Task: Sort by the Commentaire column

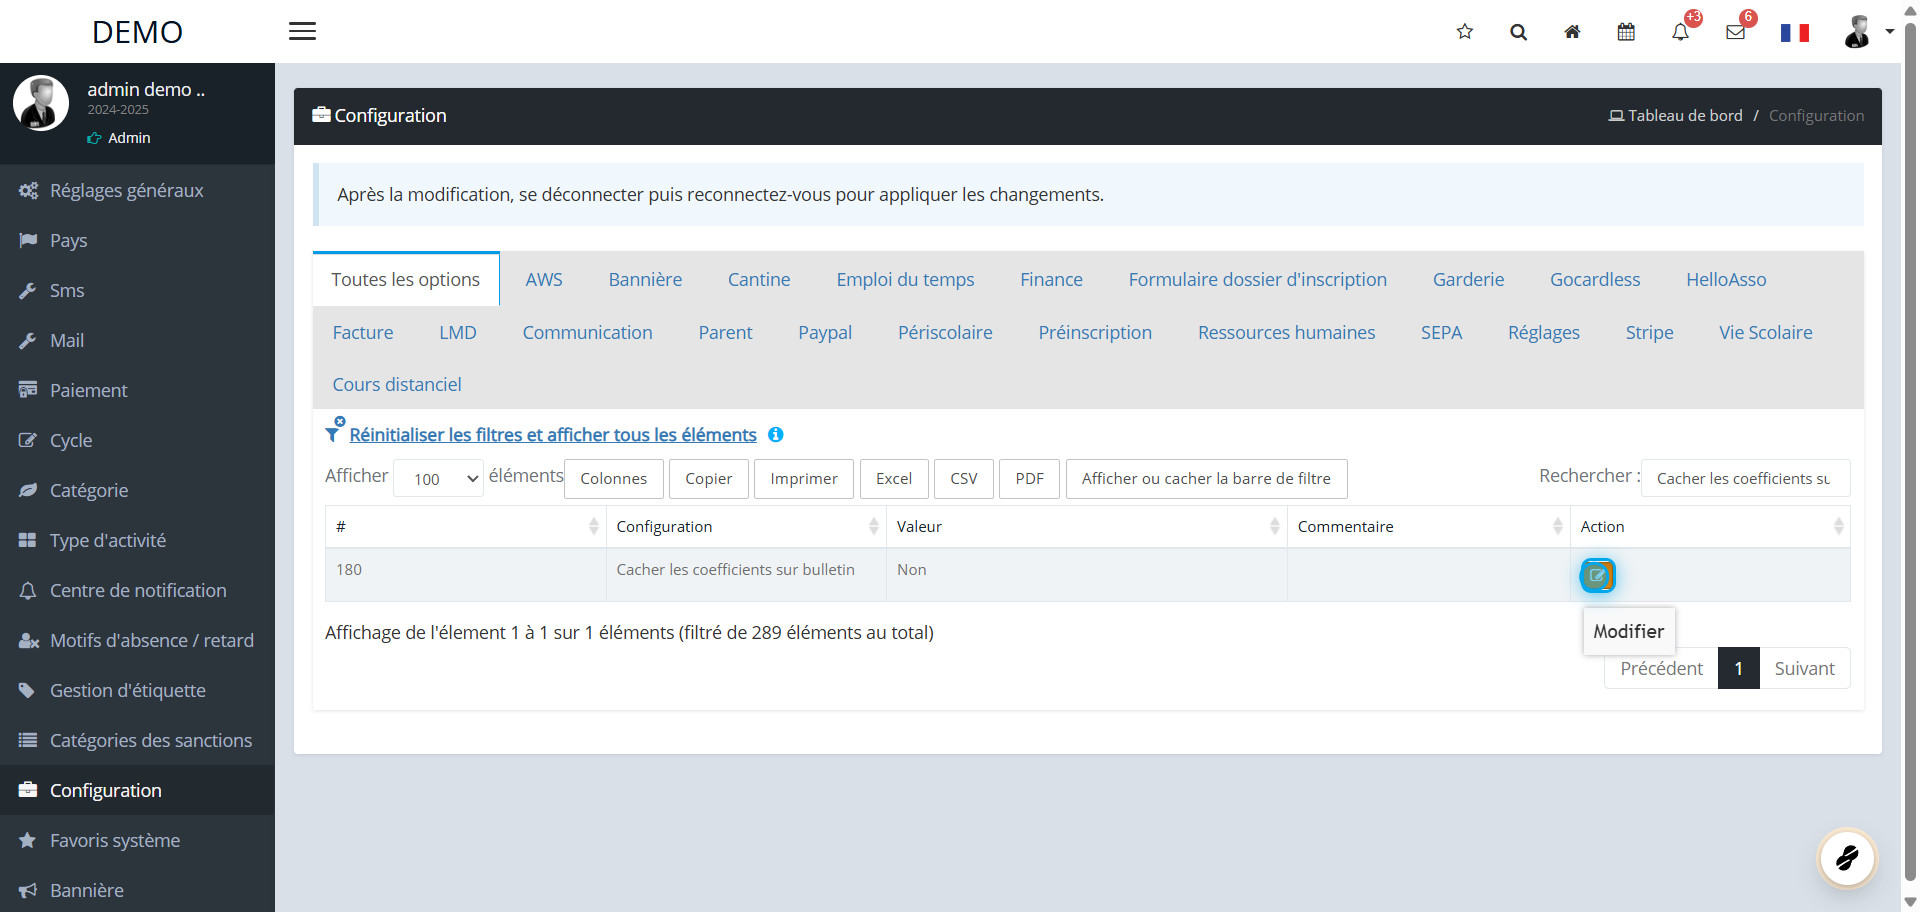Action: point(1429,526)
